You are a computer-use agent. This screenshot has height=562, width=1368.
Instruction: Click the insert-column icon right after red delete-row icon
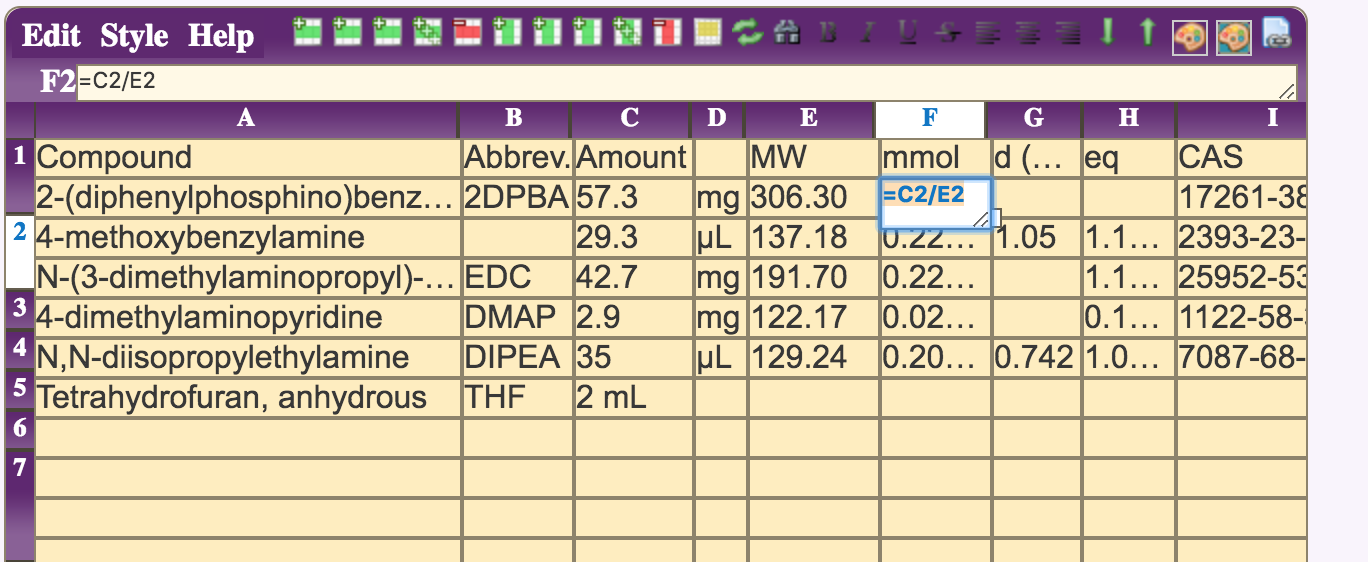(507, 32)
